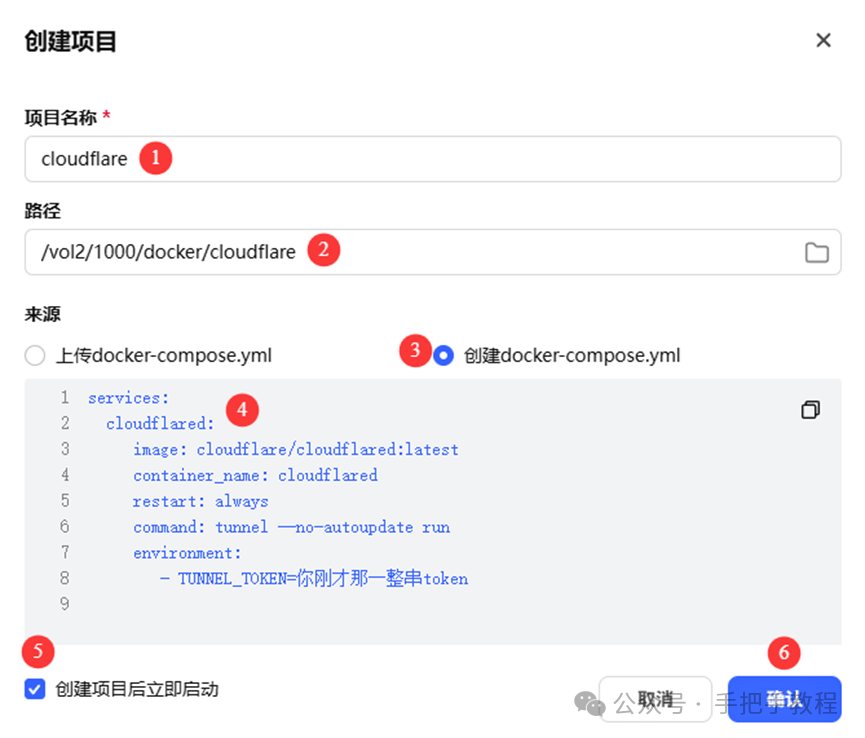Click the restart: always line
This screenshot has width=865, height=738.
pyautogui.click(x=200, y=502)
